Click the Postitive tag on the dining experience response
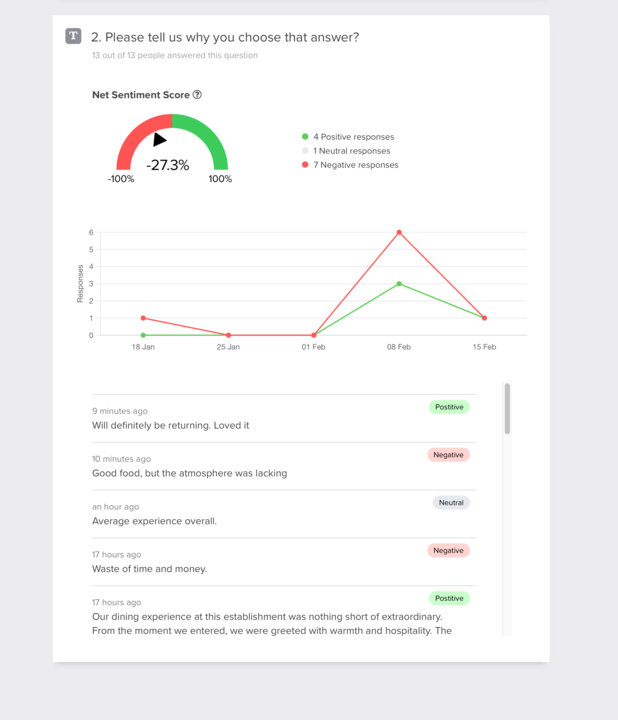Screen dimensions: 618x720 click(x=449, y=598)
